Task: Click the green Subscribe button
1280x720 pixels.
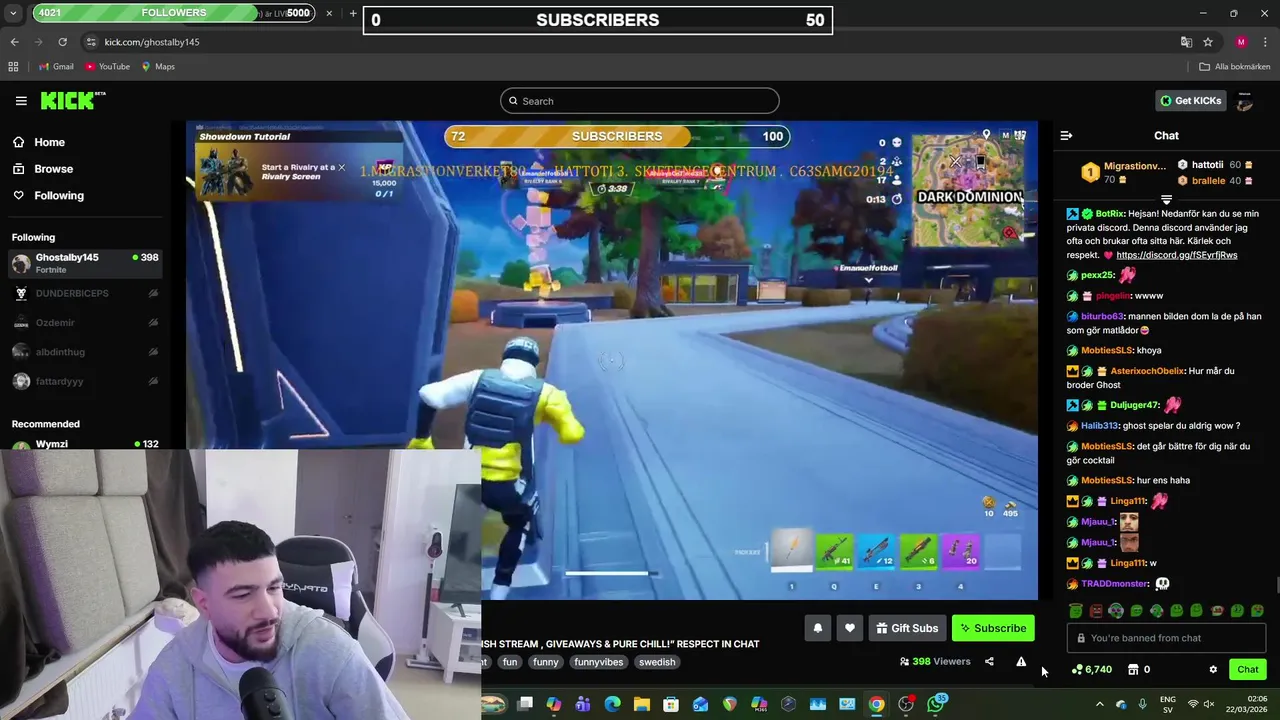Action: pos(993,628)
